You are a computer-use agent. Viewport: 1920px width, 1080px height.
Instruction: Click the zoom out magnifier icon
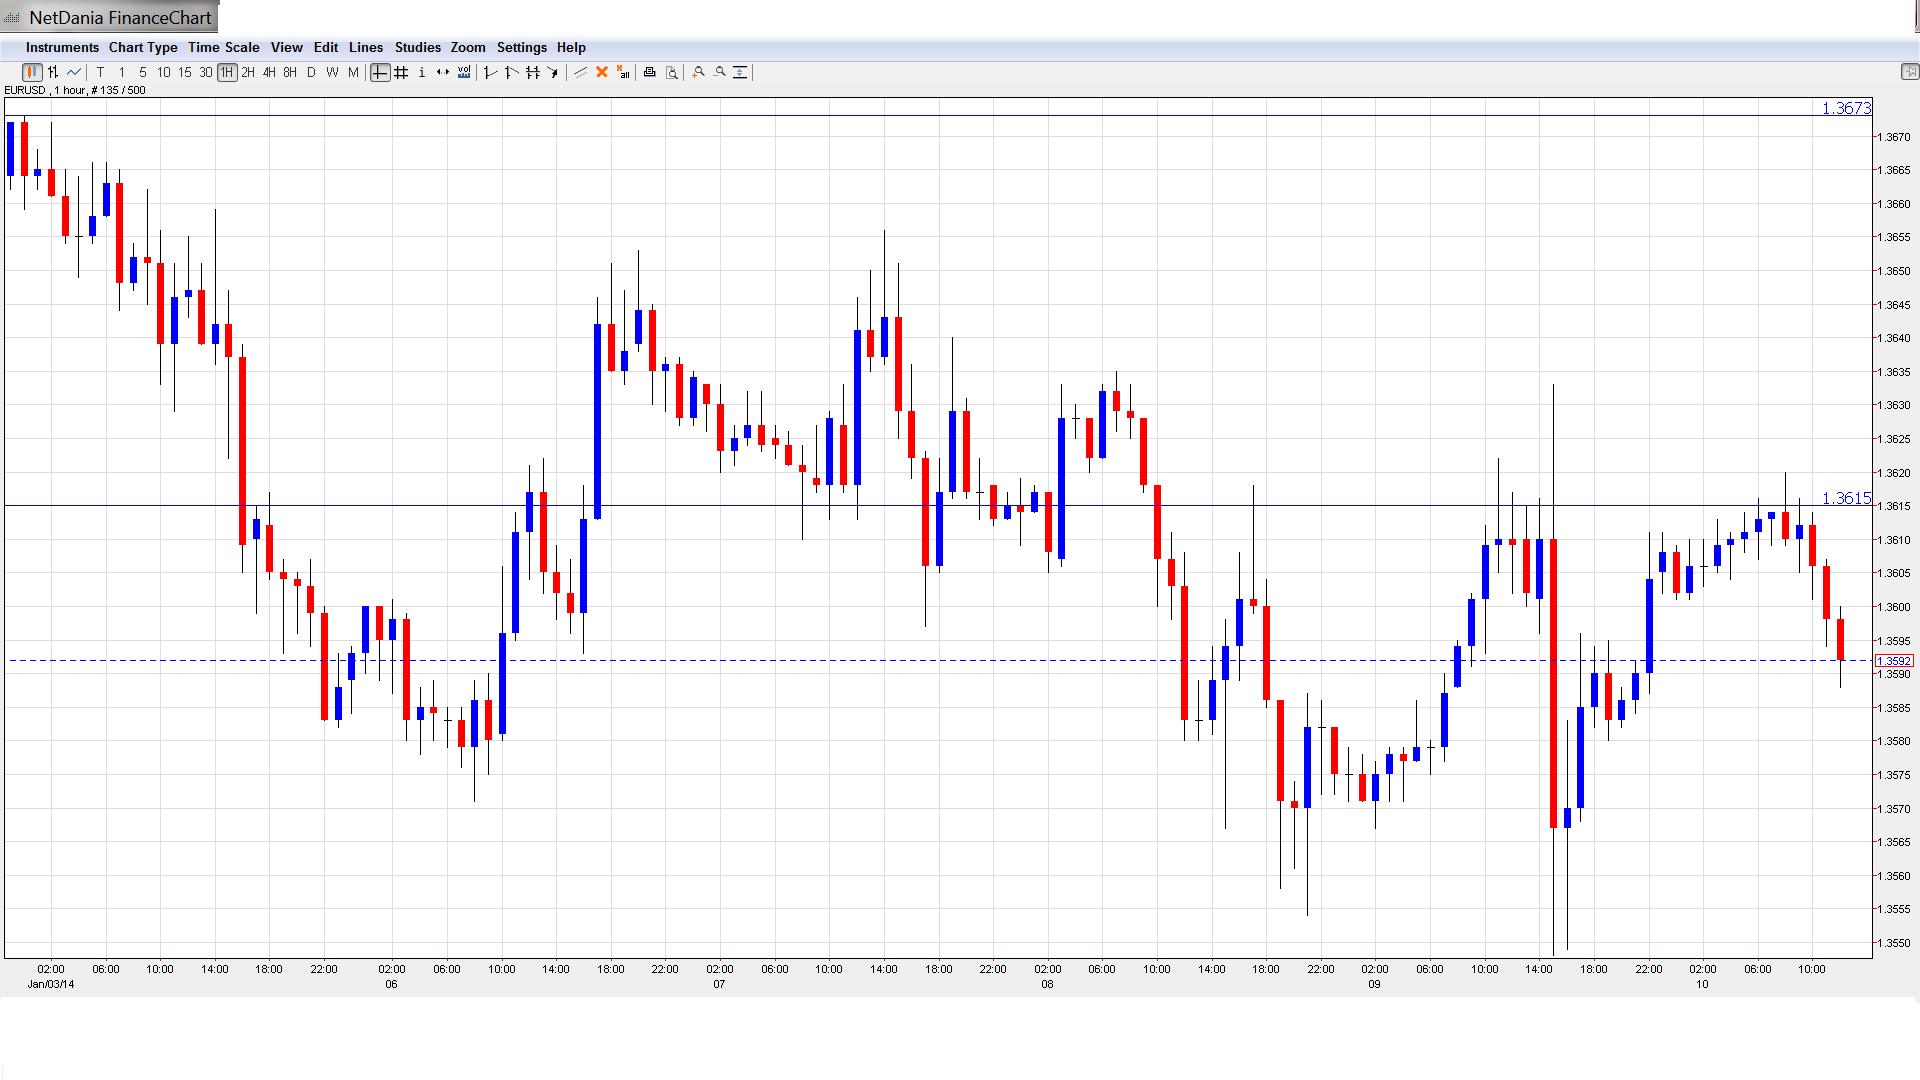pyautogui.click(x=720, y=72)
